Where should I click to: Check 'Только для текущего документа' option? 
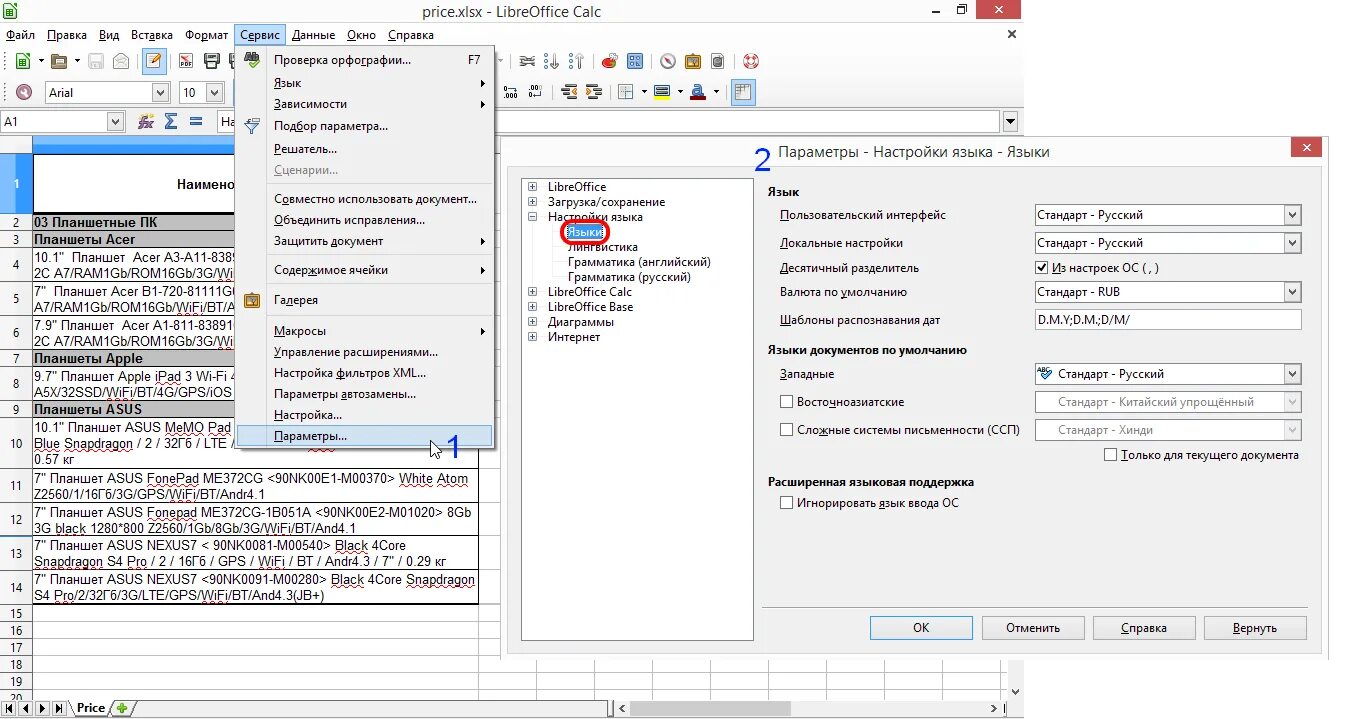pyautogui.click(x=1110, y=455)
